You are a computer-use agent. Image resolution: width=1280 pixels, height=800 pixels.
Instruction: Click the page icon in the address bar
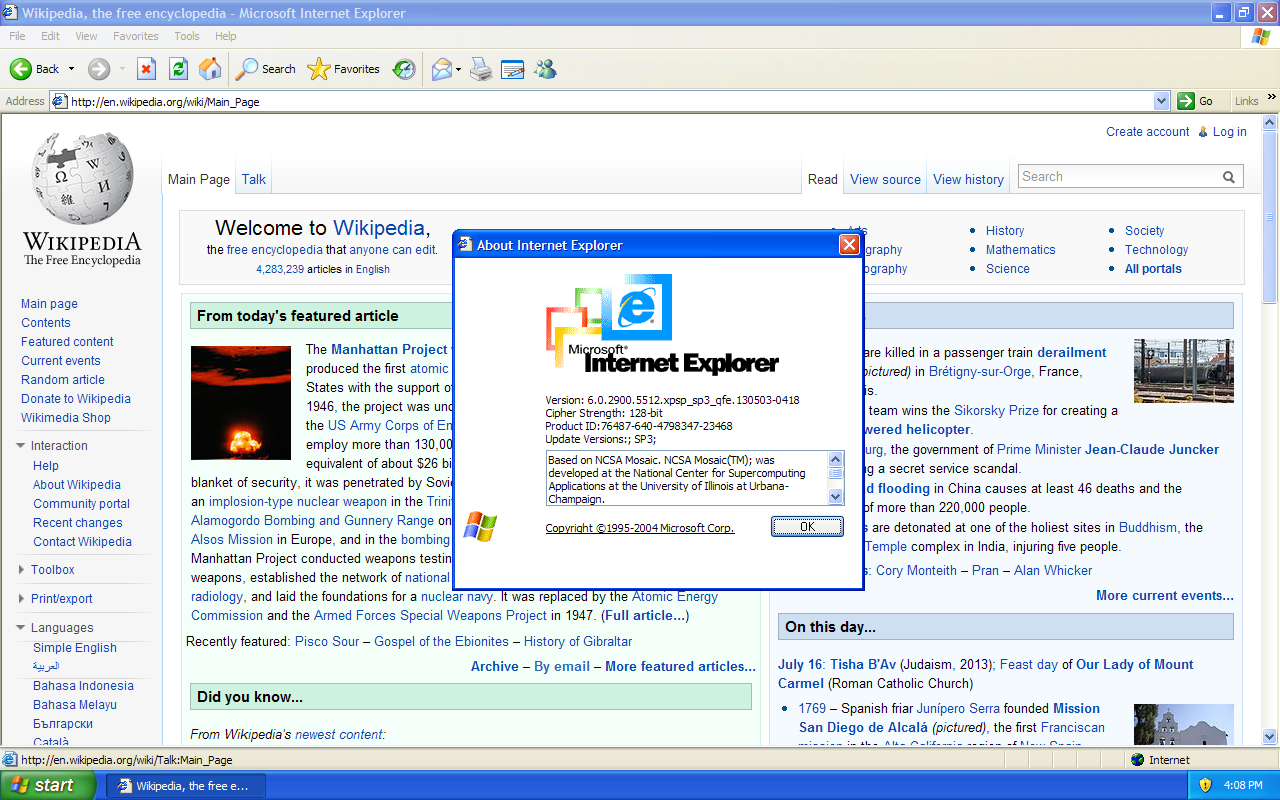point(60,101)
